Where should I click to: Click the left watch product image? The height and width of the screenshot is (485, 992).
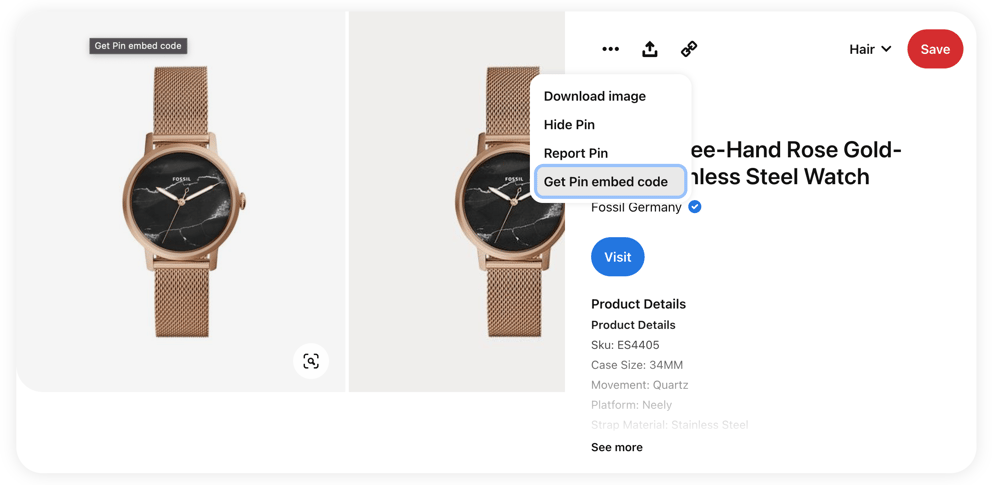pyautogui.click(x=182, y=201)
